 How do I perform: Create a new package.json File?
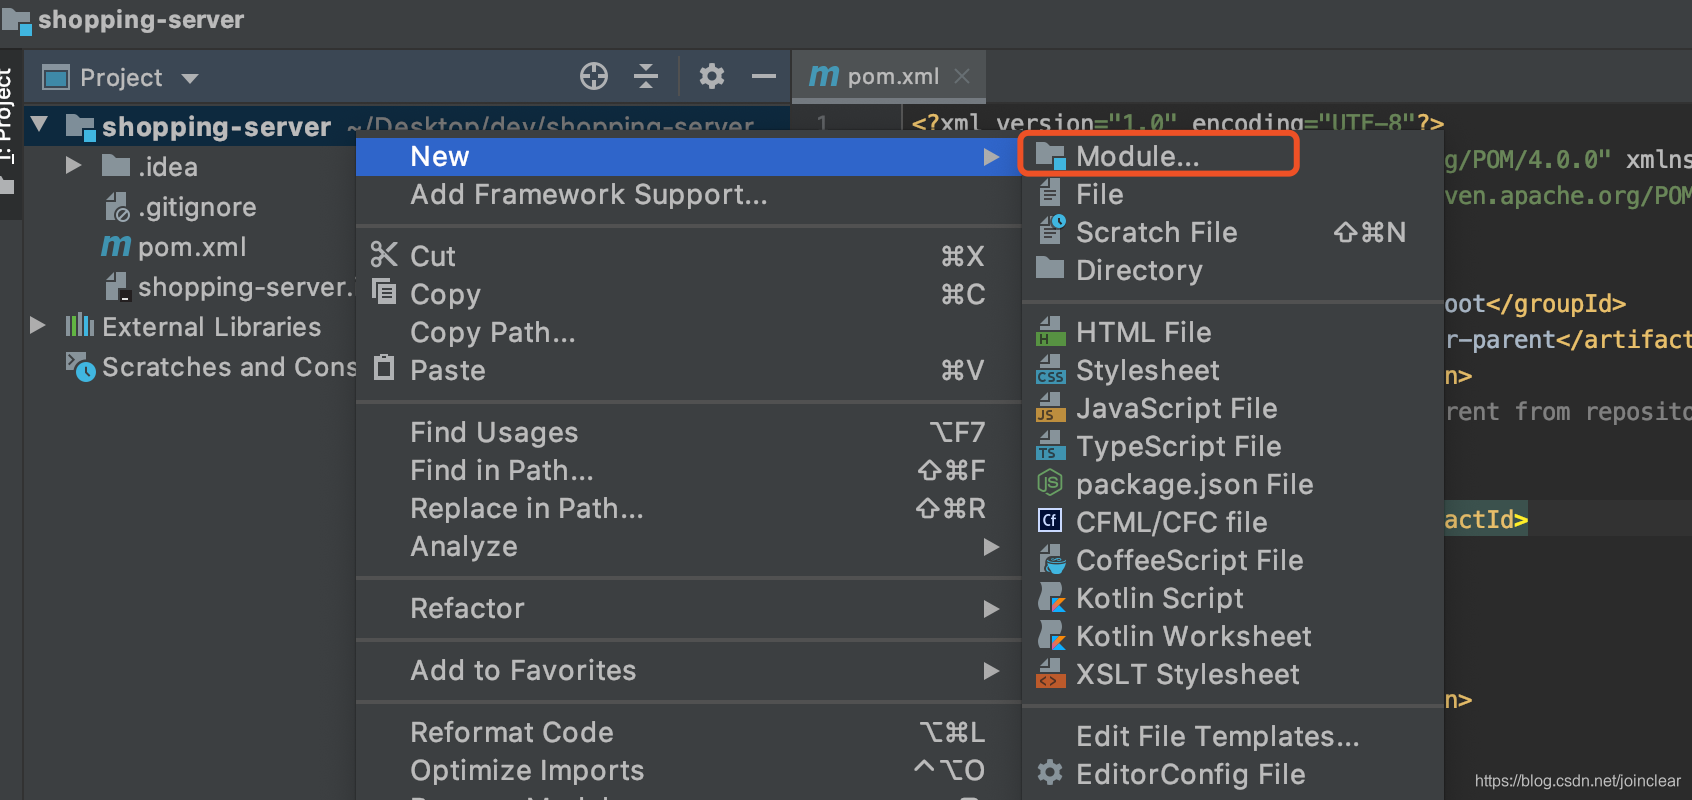point(1233,484)
